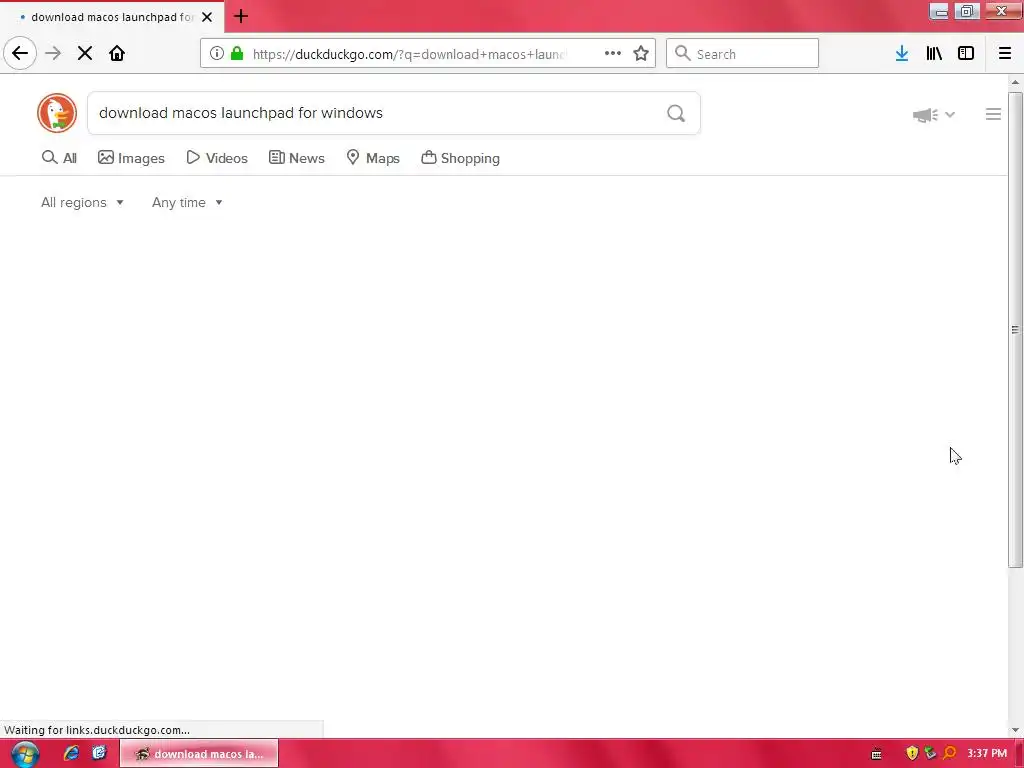The height and width of the screenshot is (768, 1024).
Task: Click the scrollbar up arrow
Action: click(1015, 82)
